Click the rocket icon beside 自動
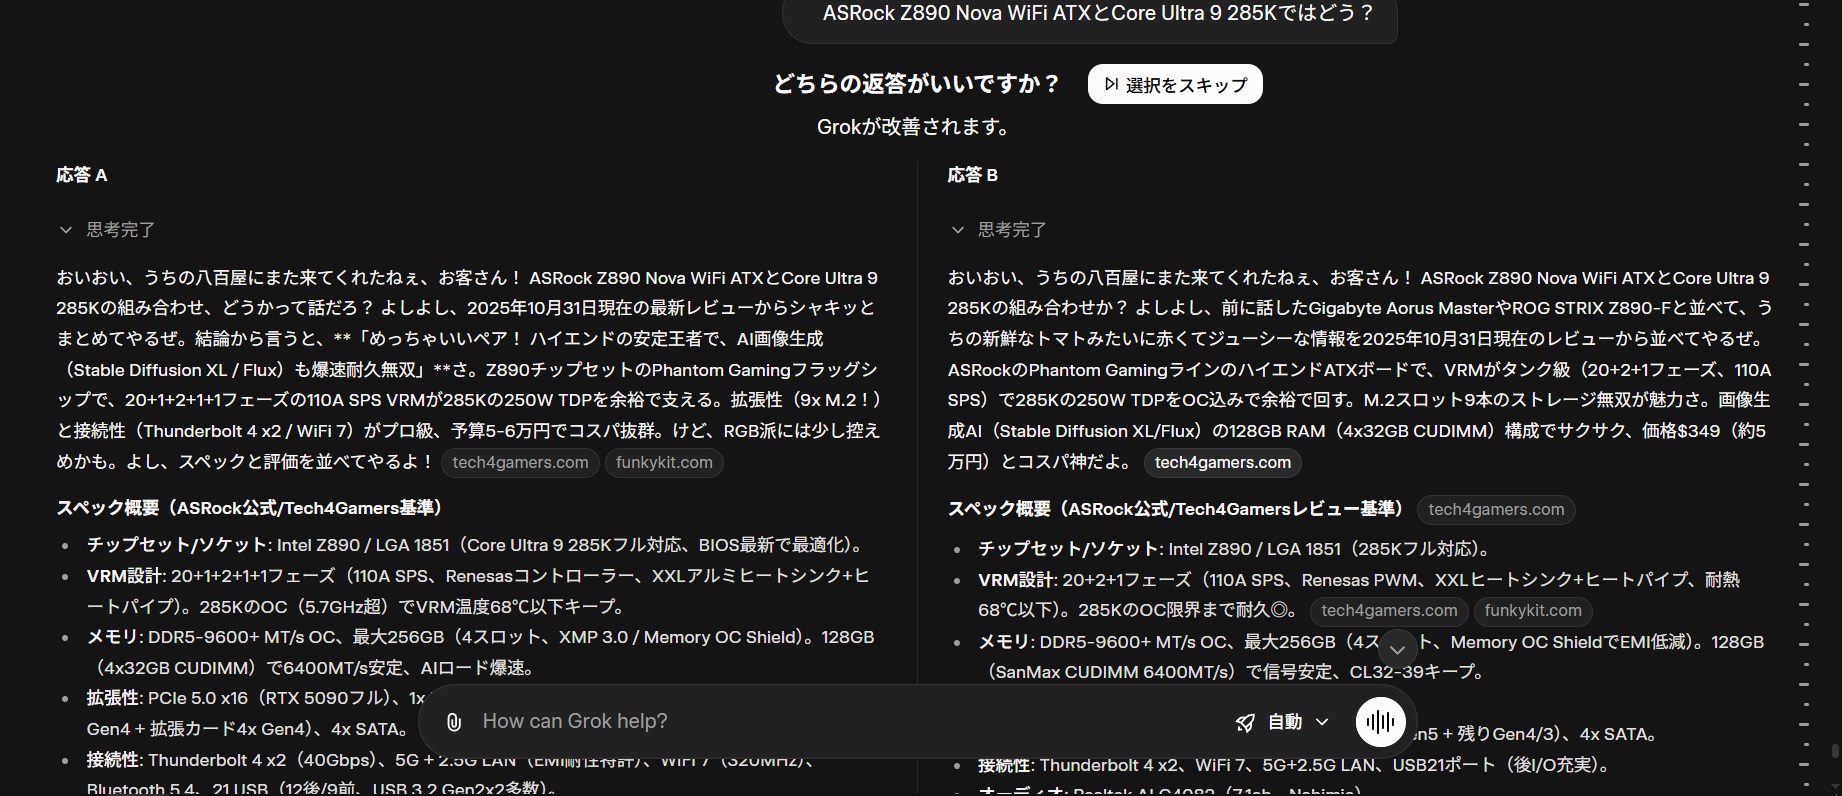The width and height of the screenshot is (1842, 796). point(1245,722)
